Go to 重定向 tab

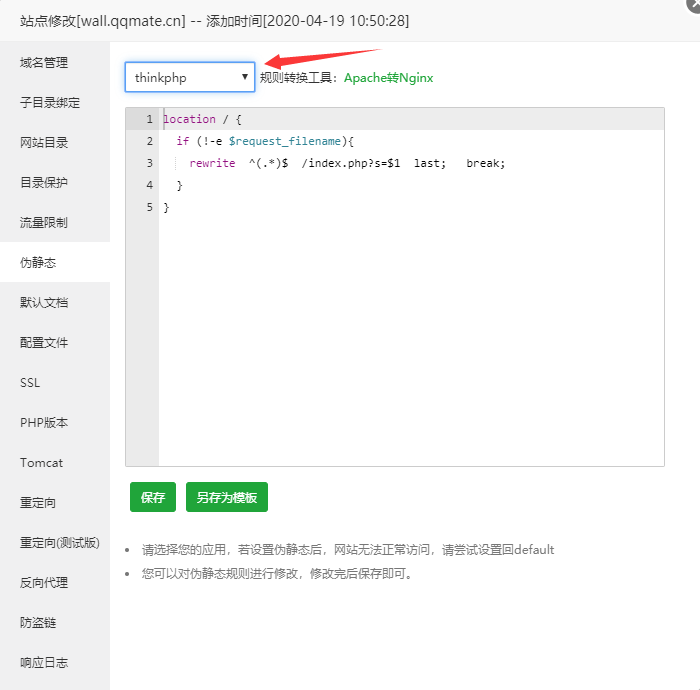[39, 502]
